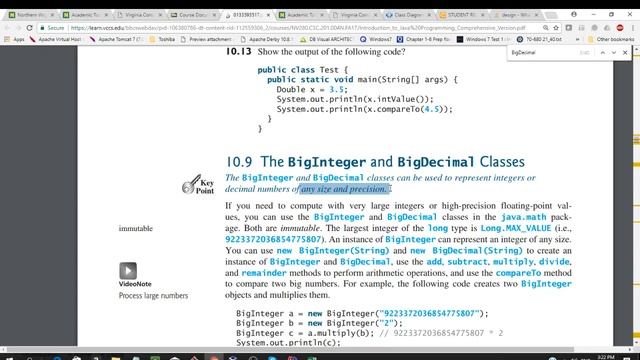Click 'Long.MAX_VALUE' in the paragraph
Screen dimensions: 640x360
516,229
